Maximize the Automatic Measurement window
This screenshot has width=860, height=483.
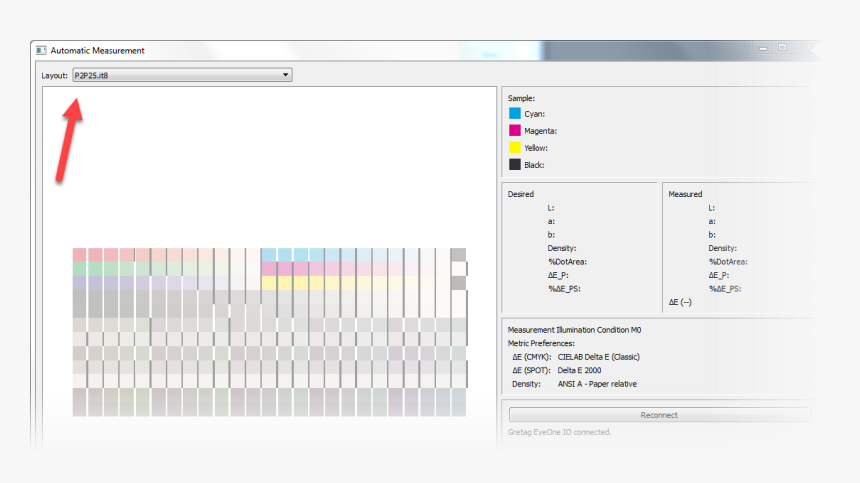(x=782, y=47)
